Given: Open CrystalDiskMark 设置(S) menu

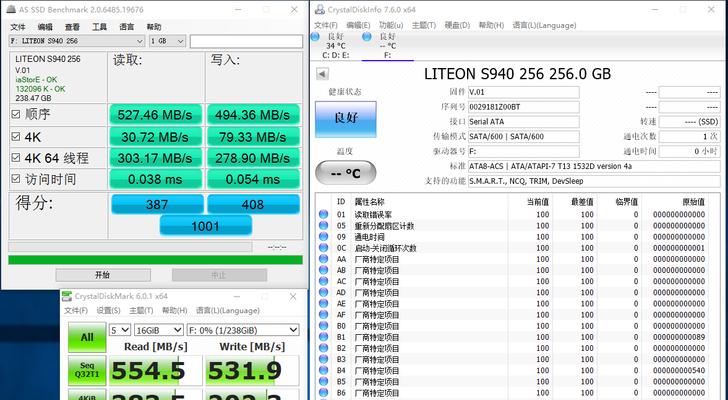Looking at the screenshot, I should (108, 310).
